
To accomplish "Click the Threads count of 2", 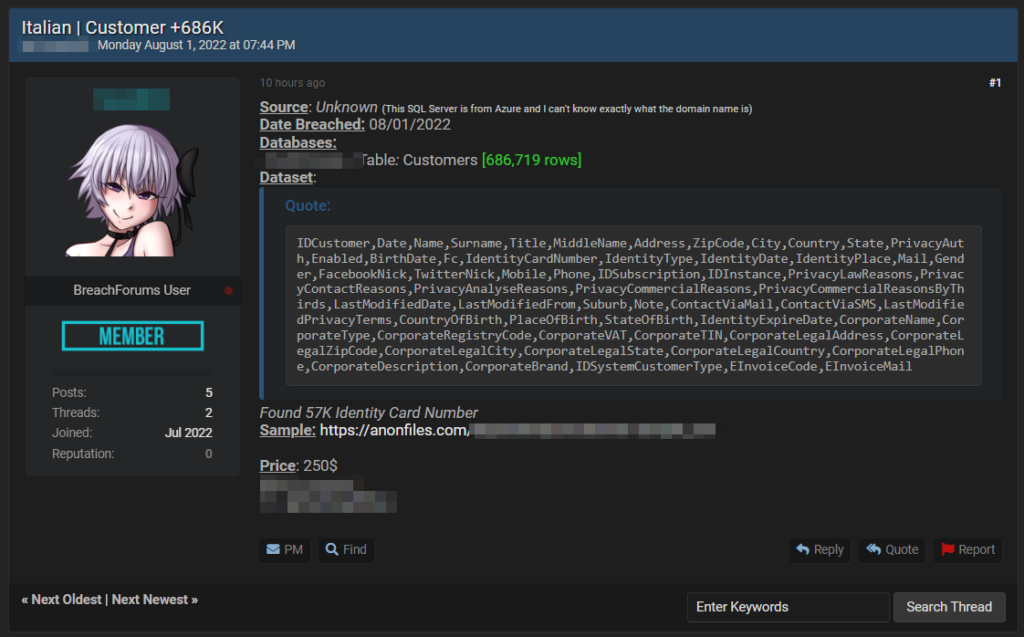I will 208,413.
